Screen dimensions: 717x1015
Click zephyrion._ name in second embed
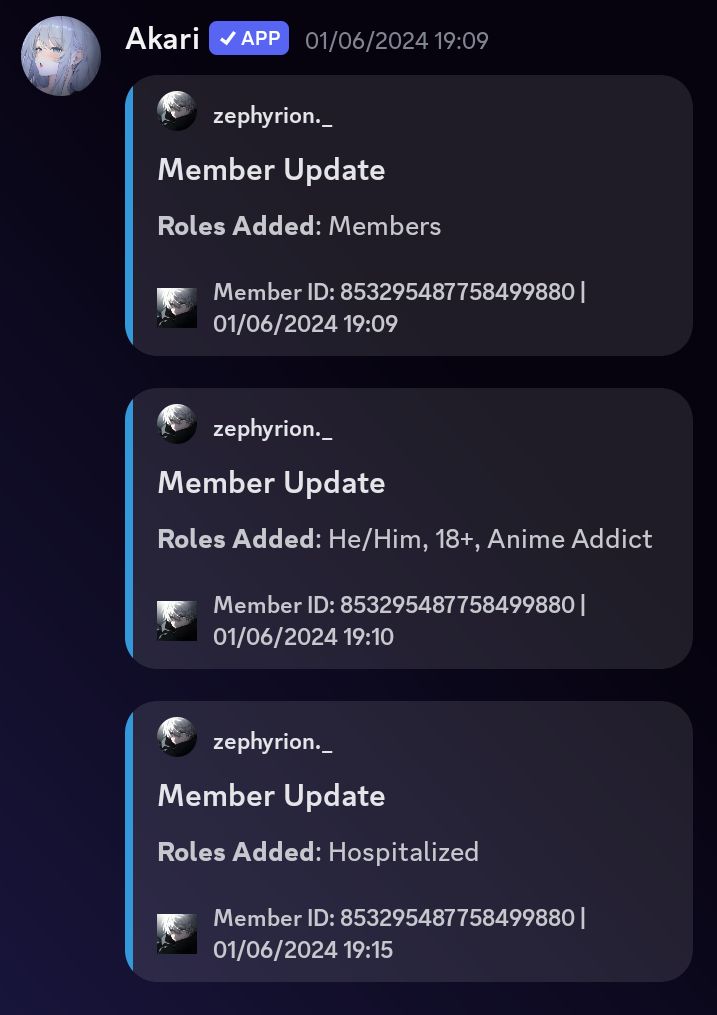coord(272,429)
